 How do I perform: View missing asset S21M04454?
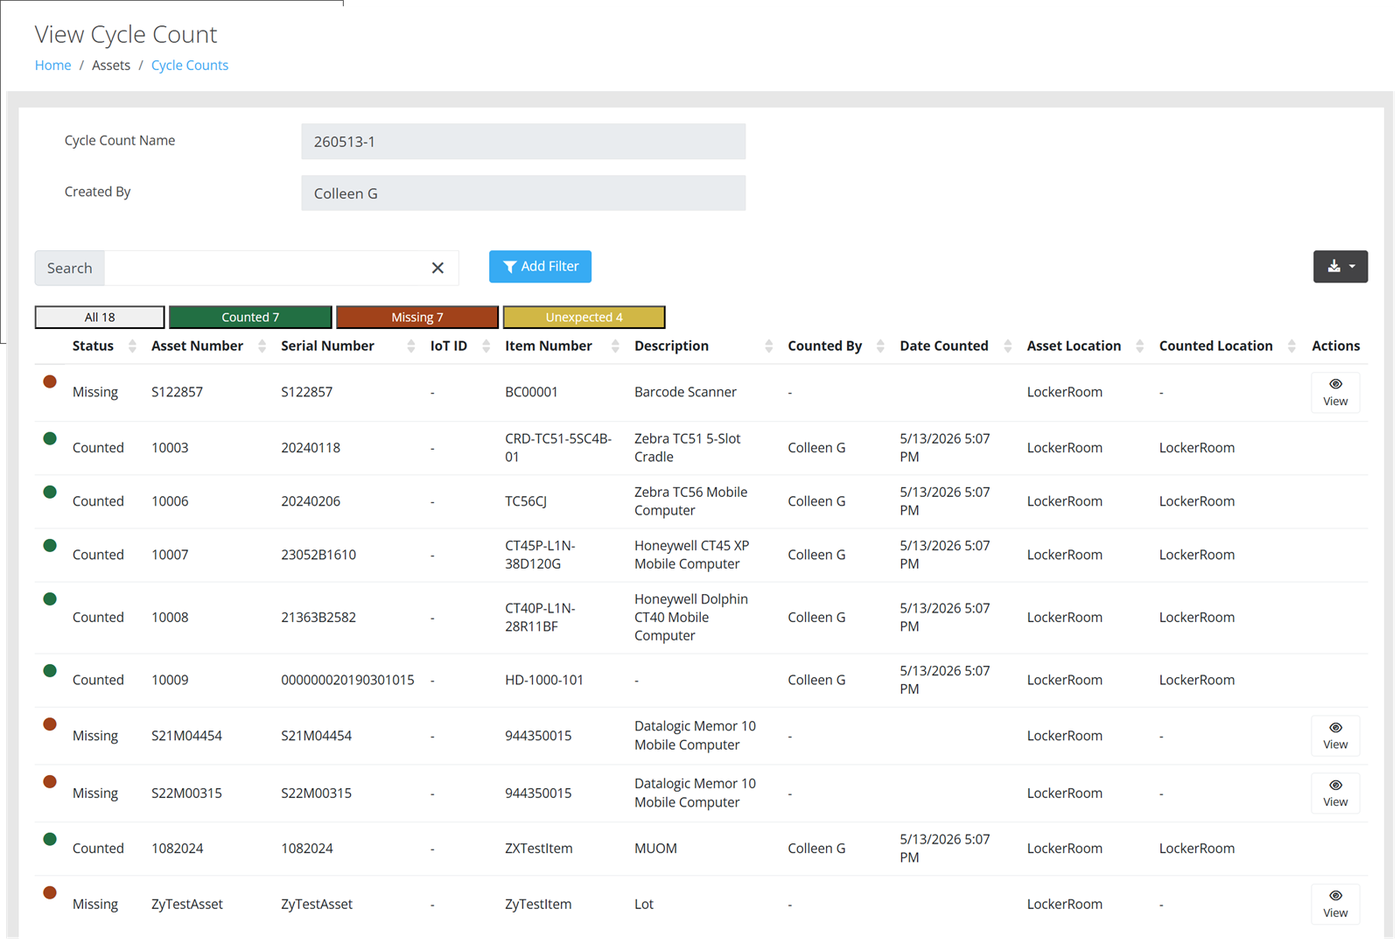(1335, 736)
